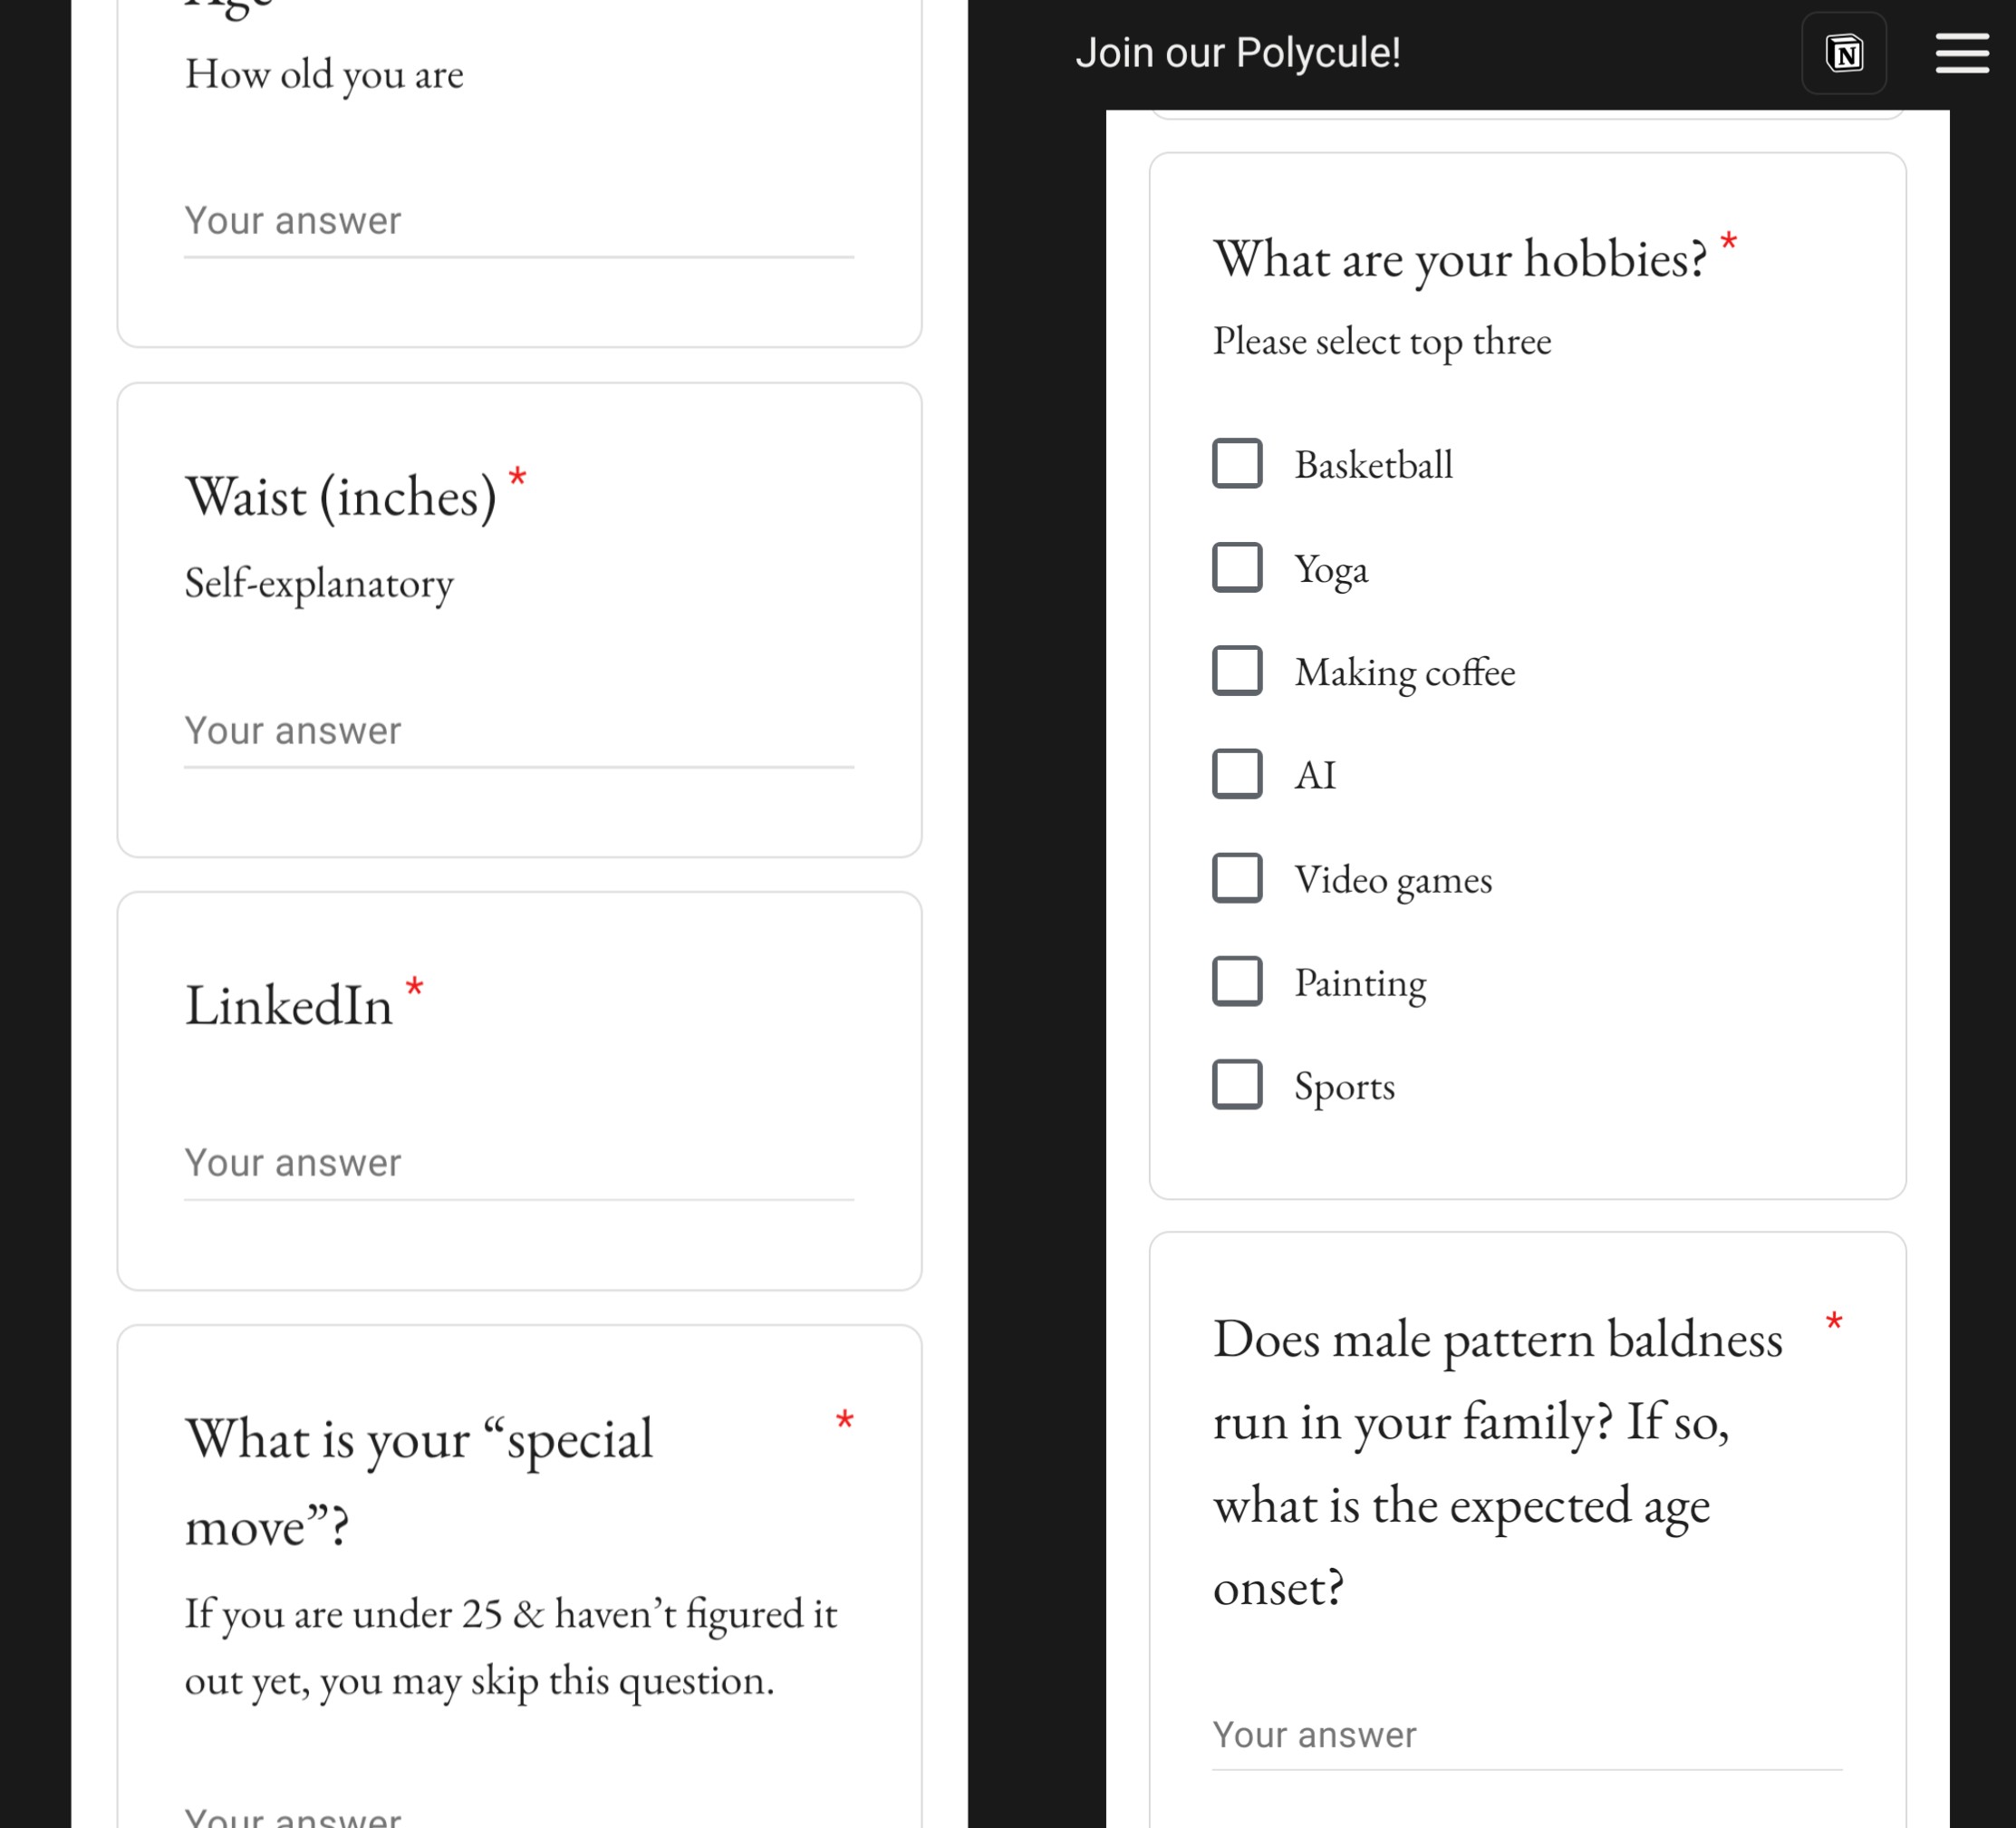Viewport: 2016px width, 1828px height.
Task: Click the Join our Polycule! title
Action: (1237, 53)
